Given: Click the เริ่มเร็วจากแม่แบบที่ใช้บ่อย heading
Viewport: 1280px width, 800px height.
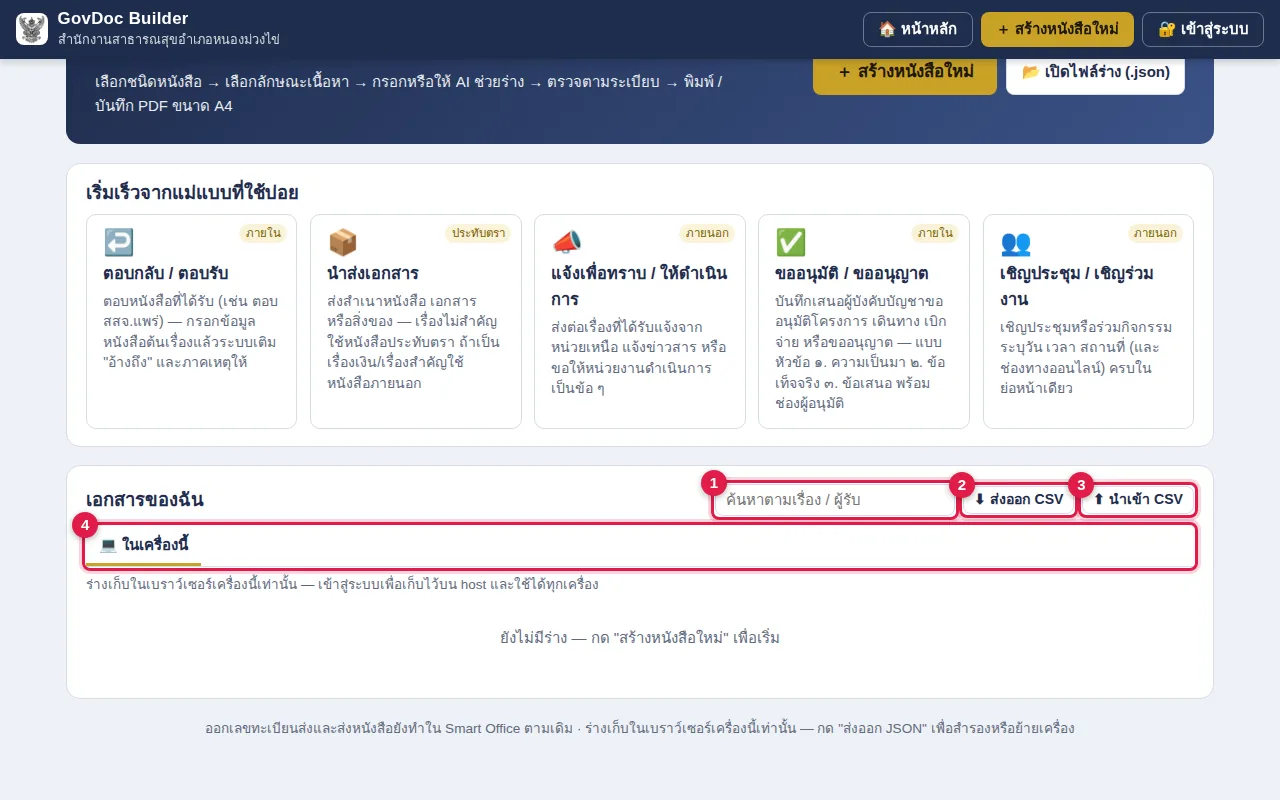Looking at the screenshot, I should [192, 192].
